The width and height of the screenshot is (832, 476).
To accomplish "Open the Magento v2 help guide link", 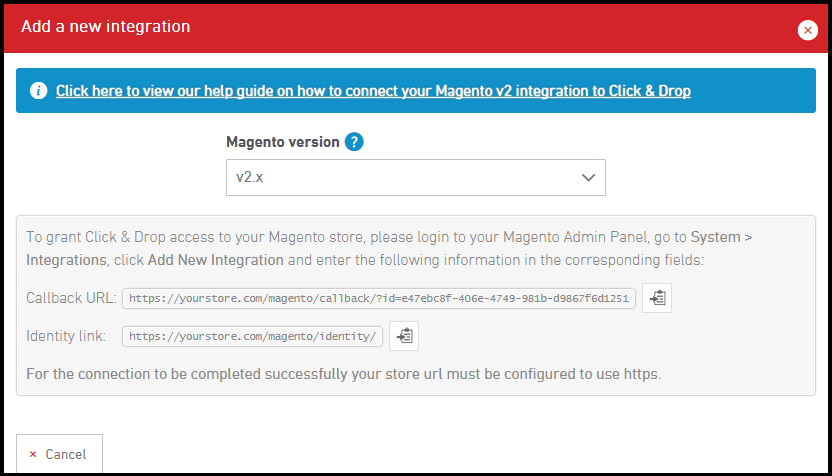I will pyautogui.click(x=373, y=91).
